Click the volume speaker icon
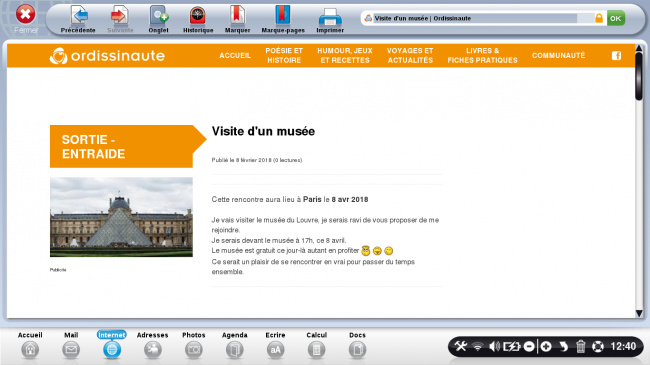The width and height of the screenshot is (650, 365). [494, 346]
